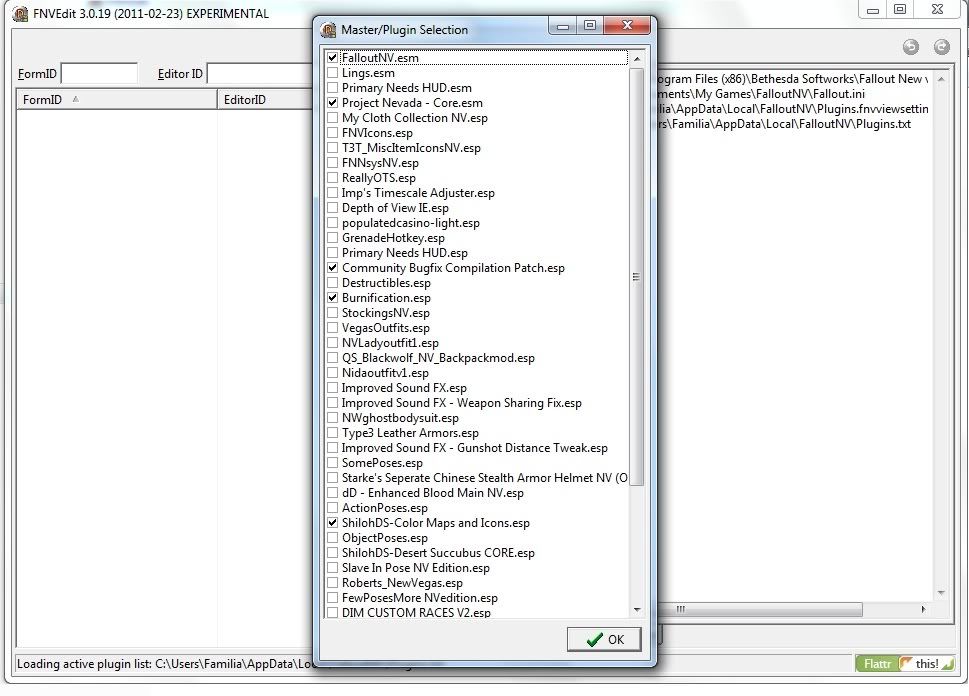Check Imp's Timescale Adjuster.esp

tap(332, 193)
